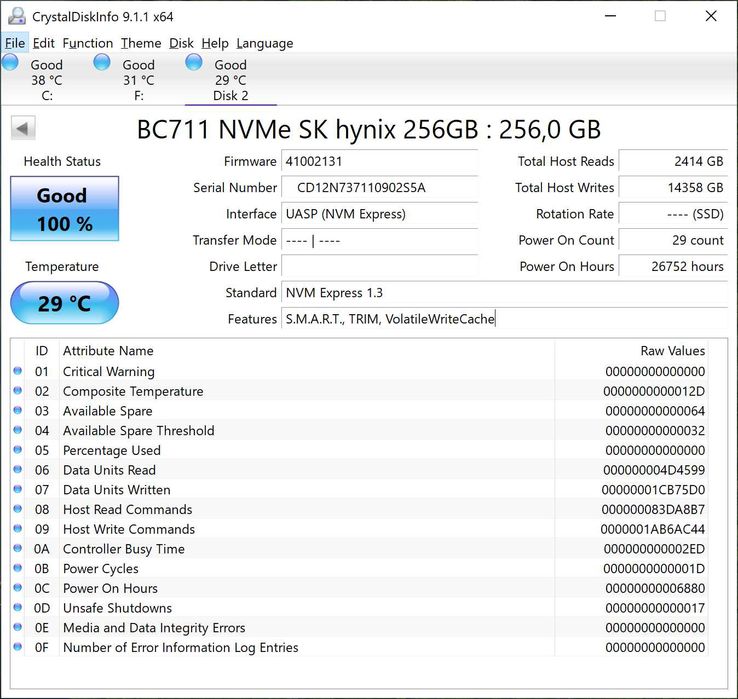Click the drive title BC711 NVMe SK hynix 256GB
The height and width of the screenshot is (699, 738).
(369, 129)
